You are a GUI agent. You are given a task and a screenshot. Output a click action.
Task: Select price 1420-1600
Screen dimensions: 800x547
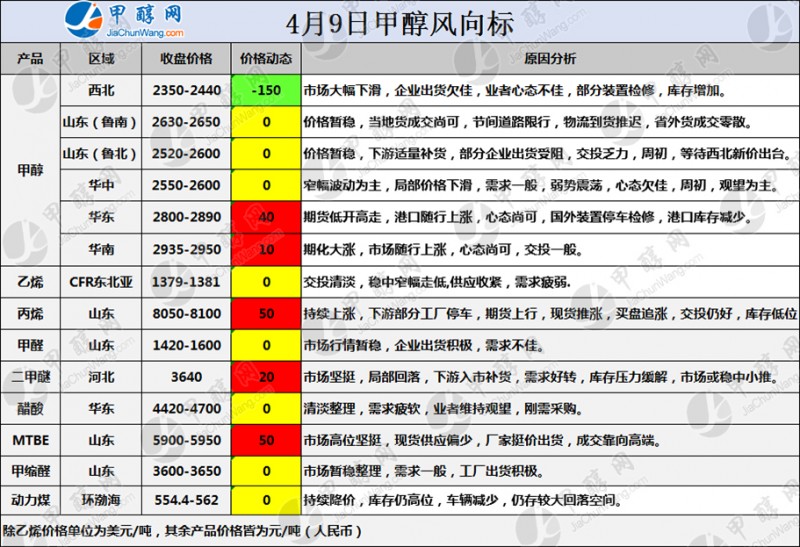coord(186,345)
